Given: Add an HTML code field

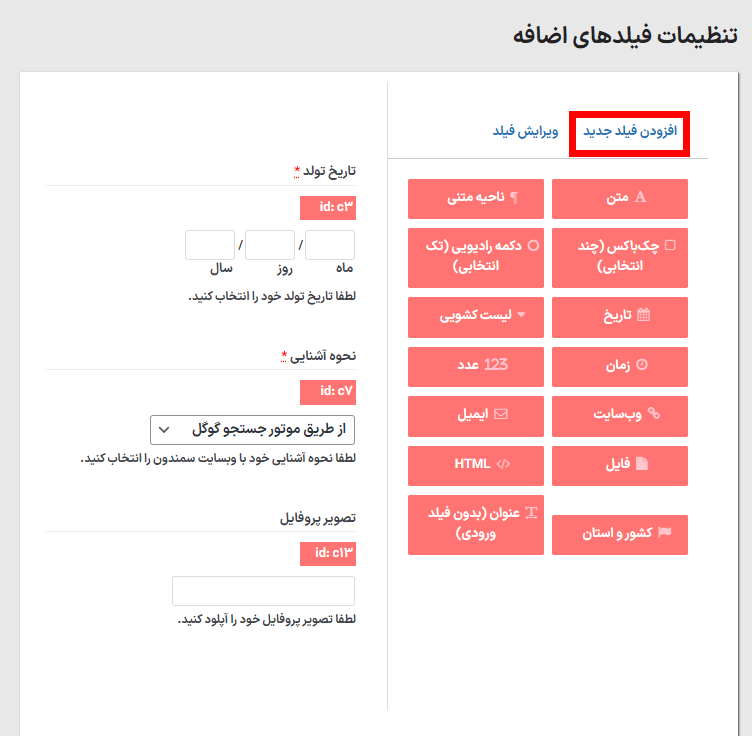Looking at the screenshot, I should click(476, 465).
